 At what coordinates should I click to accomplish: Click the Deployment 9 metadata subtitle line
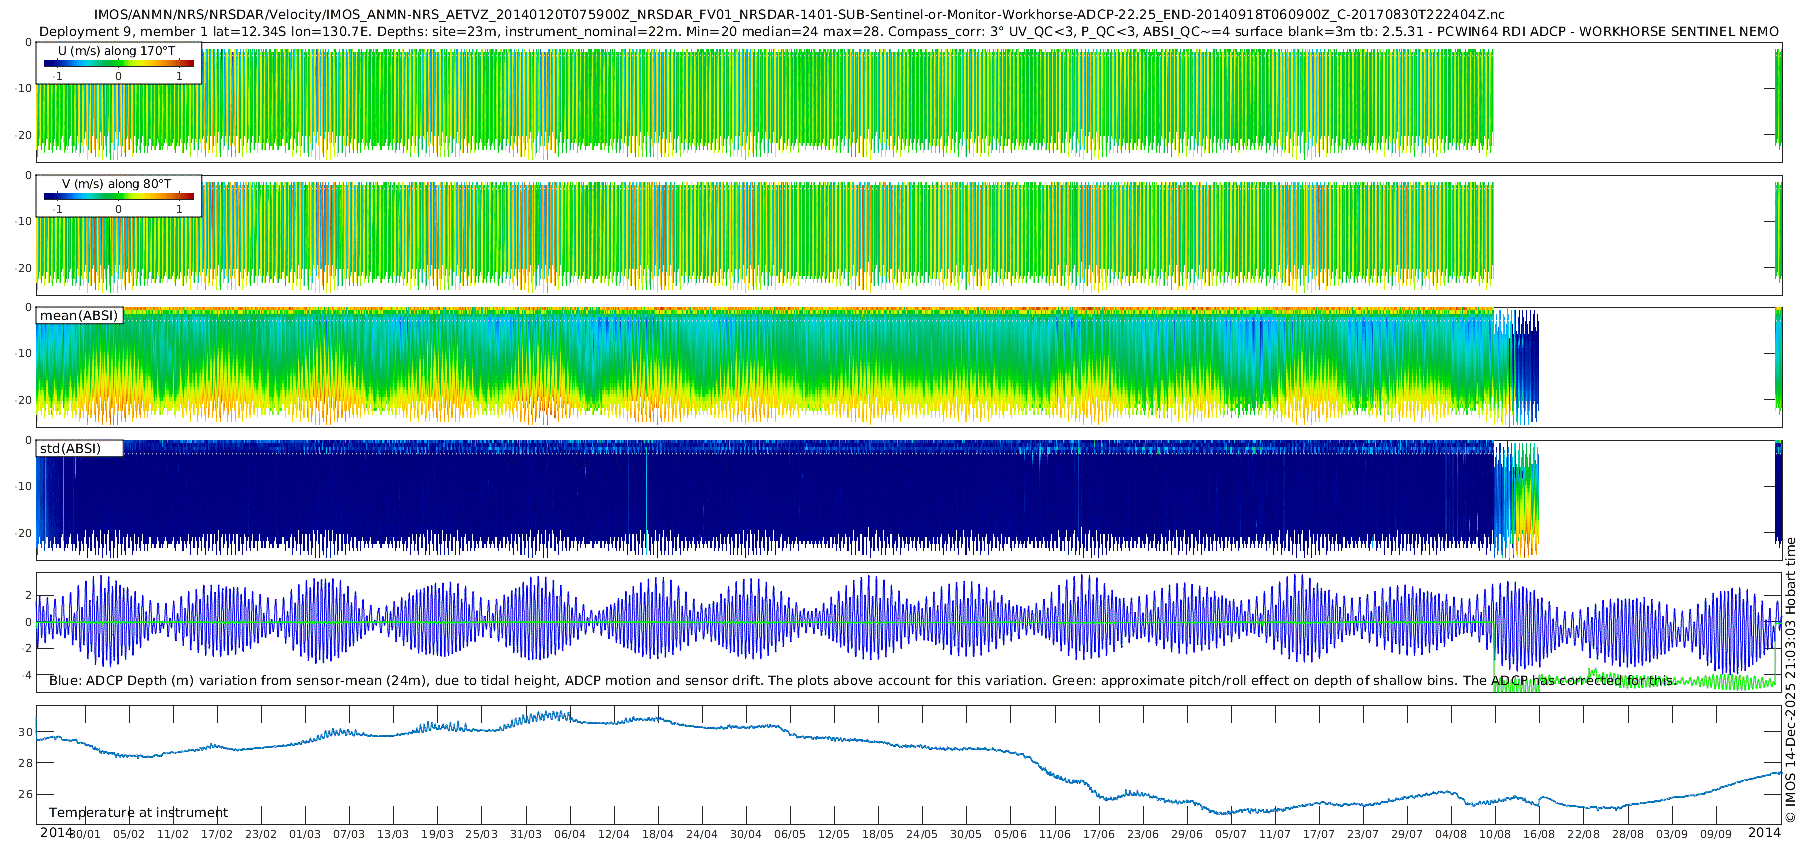[x=908, y=31]
